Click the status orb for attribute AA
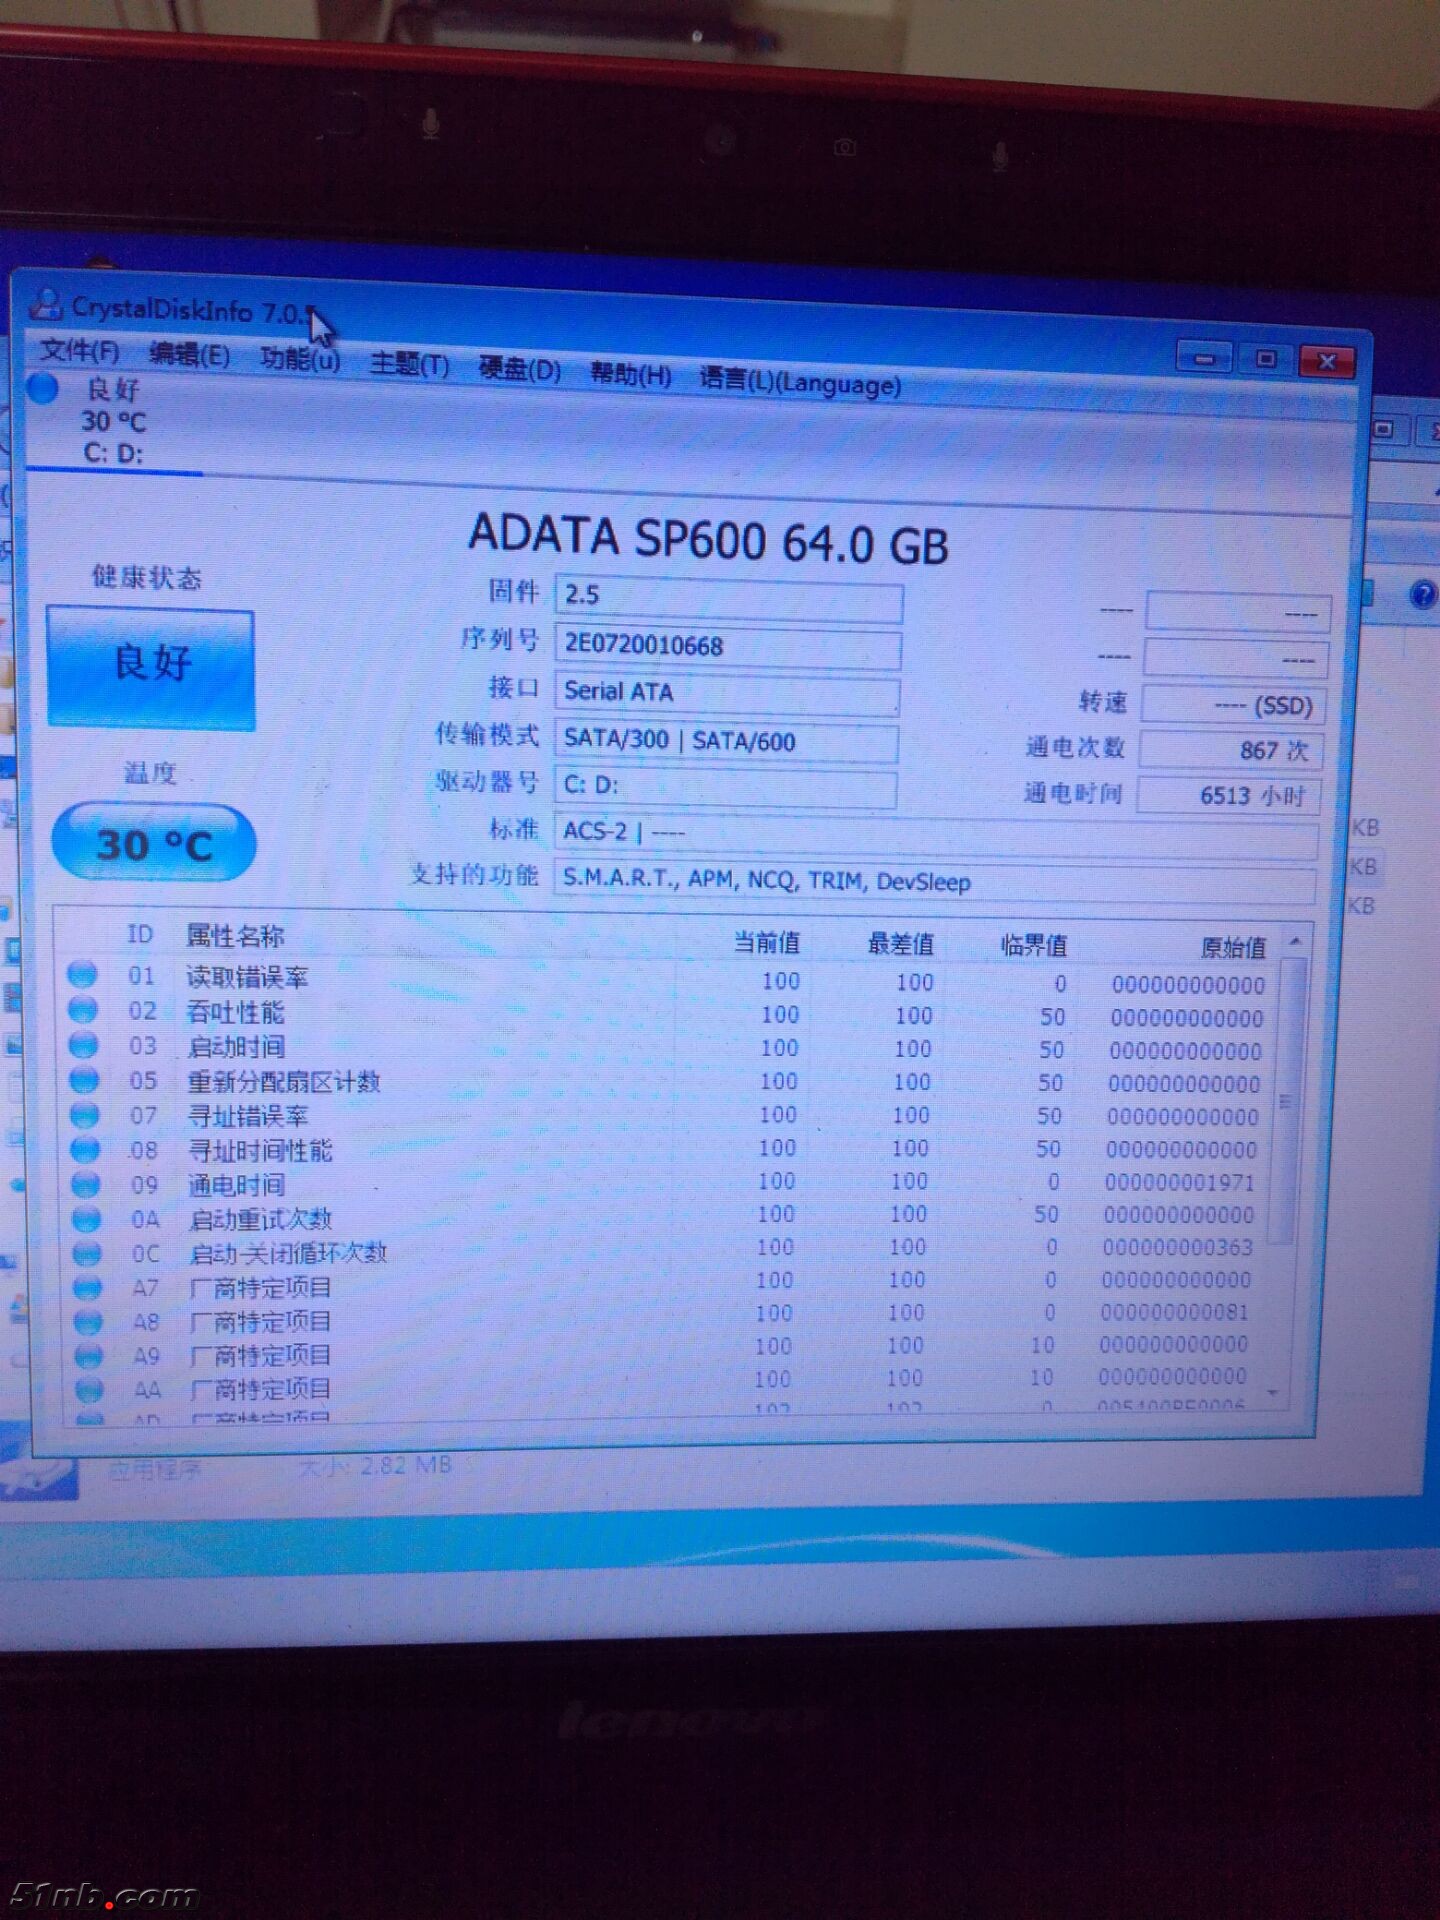The width and height of the screenshot is (1440, 1920). [x=90, y=1390]
